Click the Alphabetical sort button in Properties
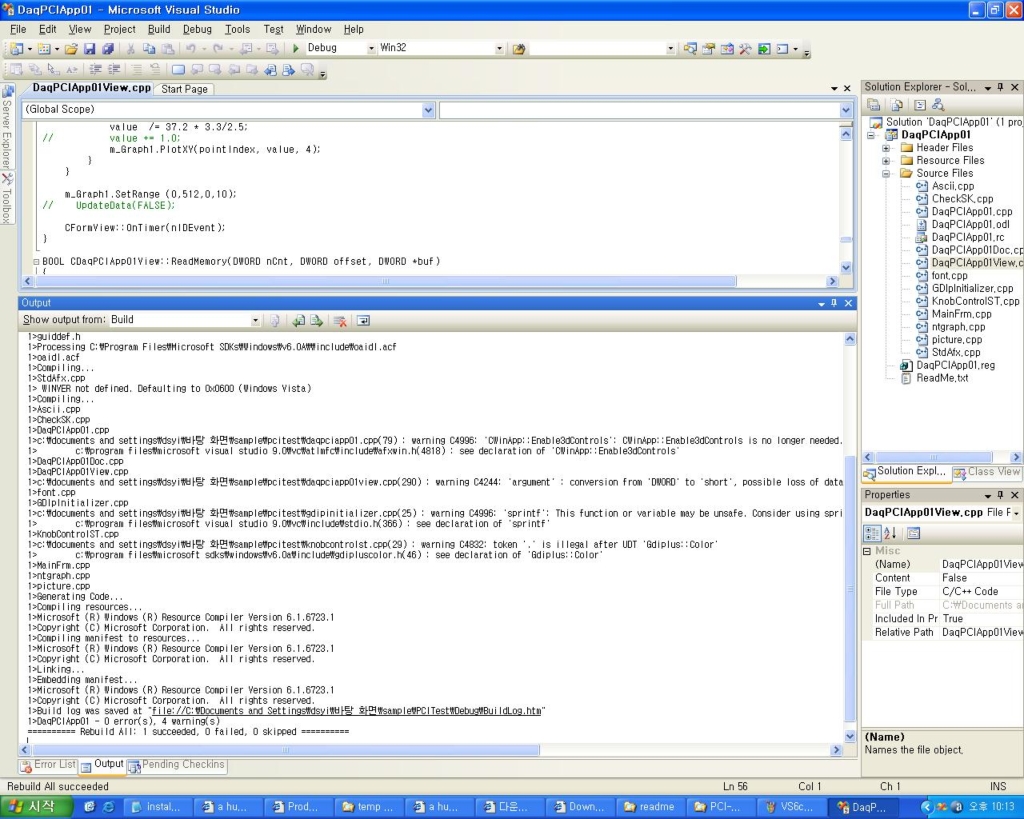The width and height of the screenshot is (1024, 819). (x=890, y=534)
